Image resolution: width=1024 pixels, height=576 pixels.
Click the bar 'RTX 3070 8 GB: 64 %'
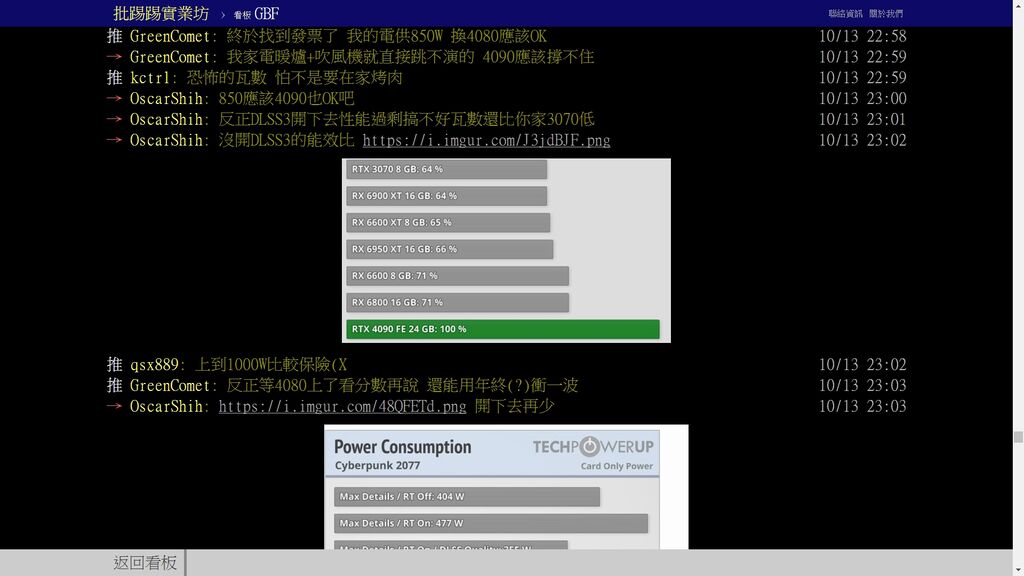point(447,169)
